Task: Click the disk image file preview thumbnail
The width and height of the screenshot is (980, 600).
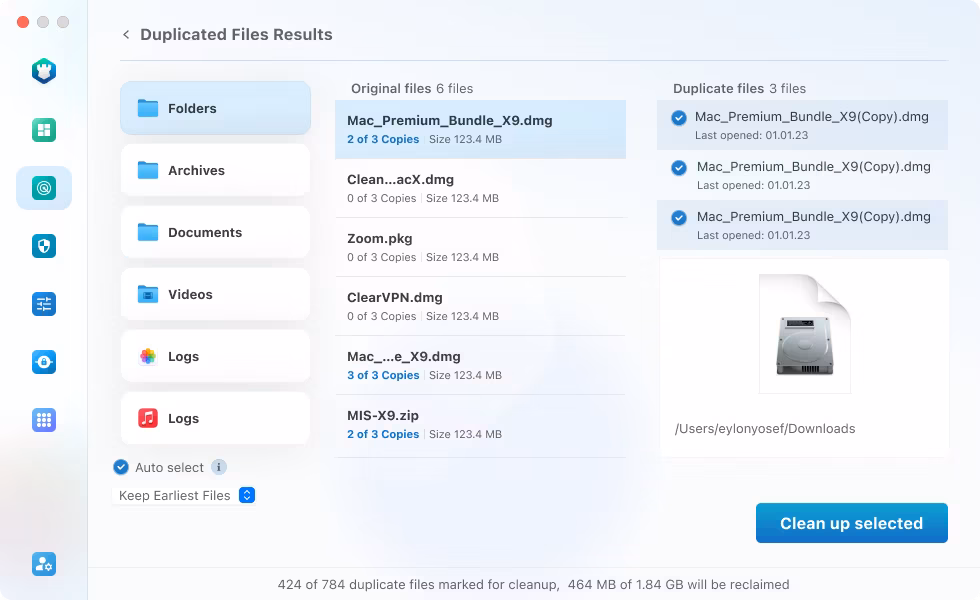Action: tap(805, 334)
